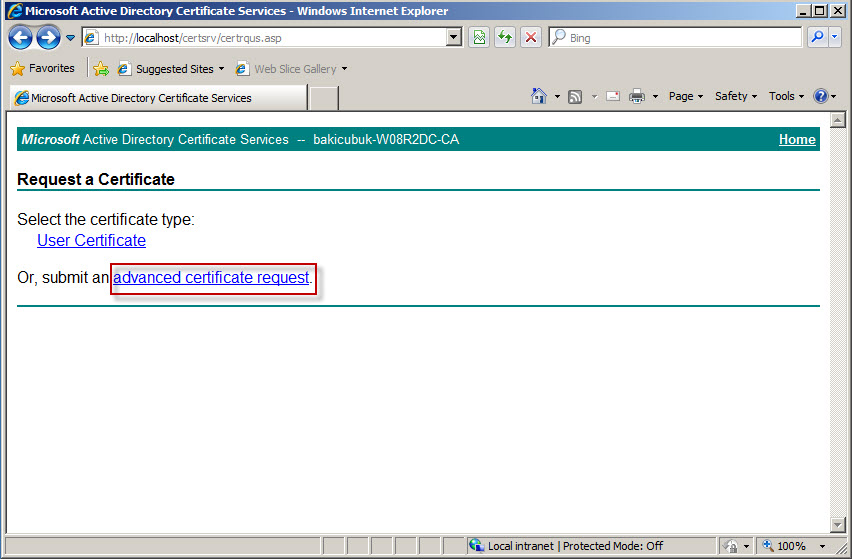
Task: Maximize the Internet Explorer window
Action: 820,10
